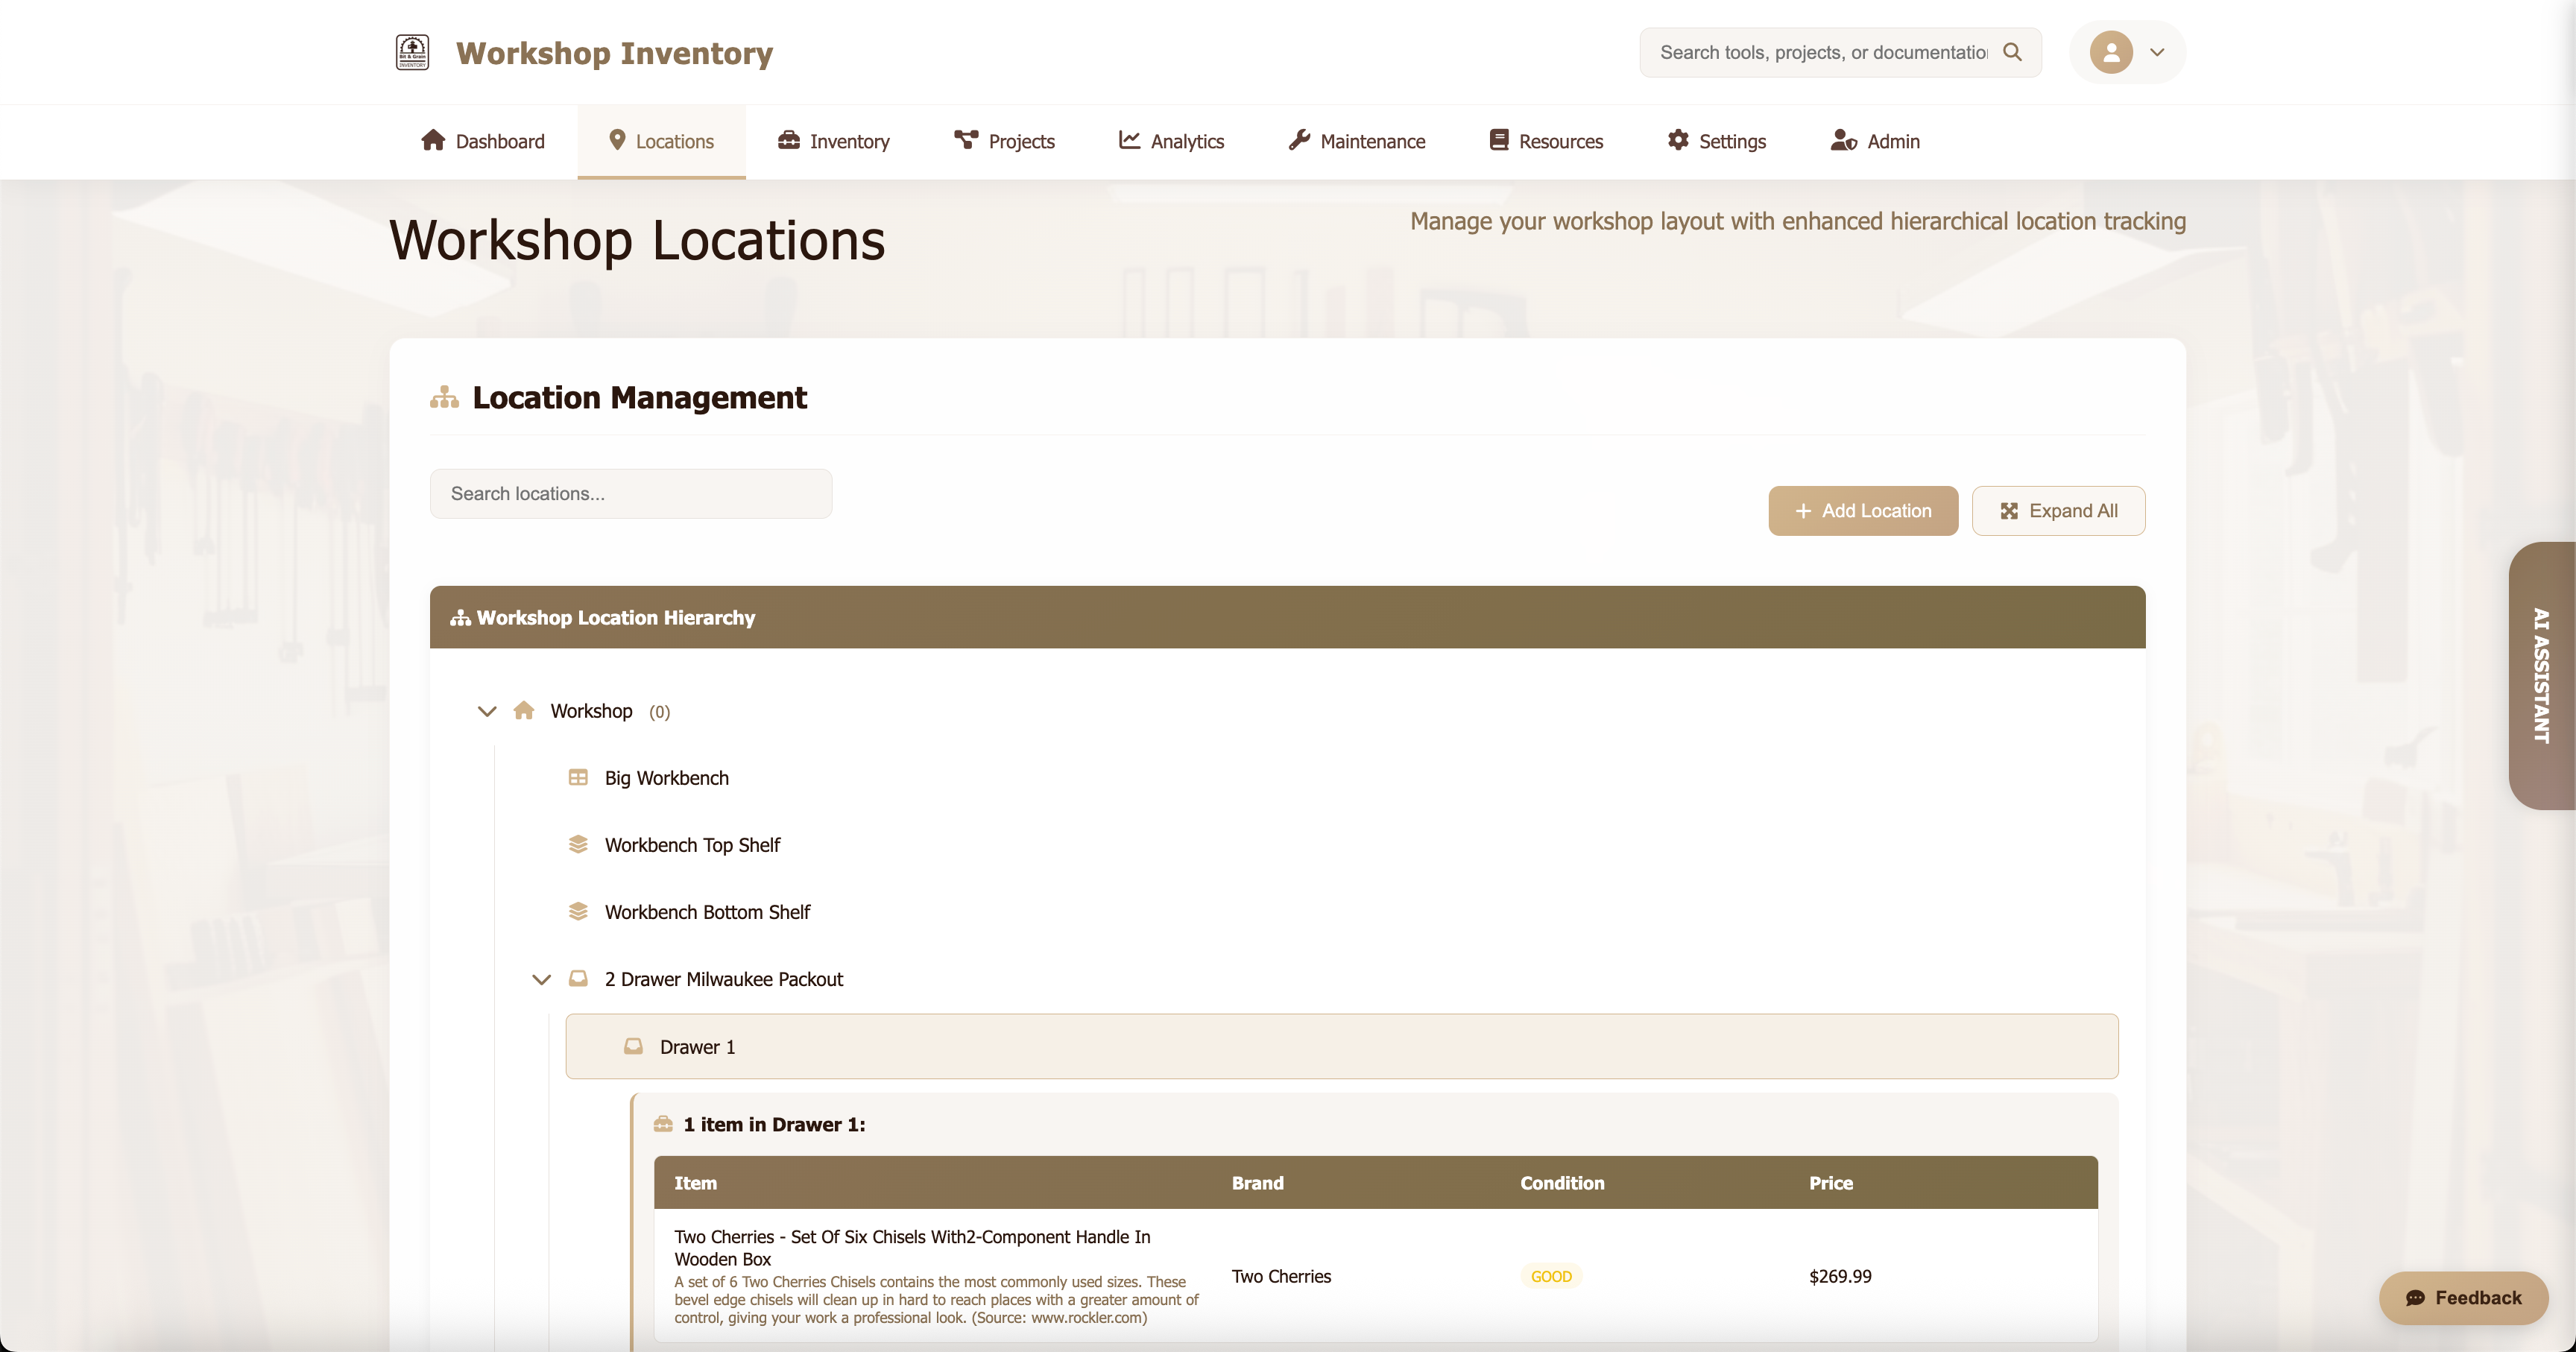2576x1352 pixels.
Task: Click the GOOD condition badge
Action: click(x=1551, y=1276)
